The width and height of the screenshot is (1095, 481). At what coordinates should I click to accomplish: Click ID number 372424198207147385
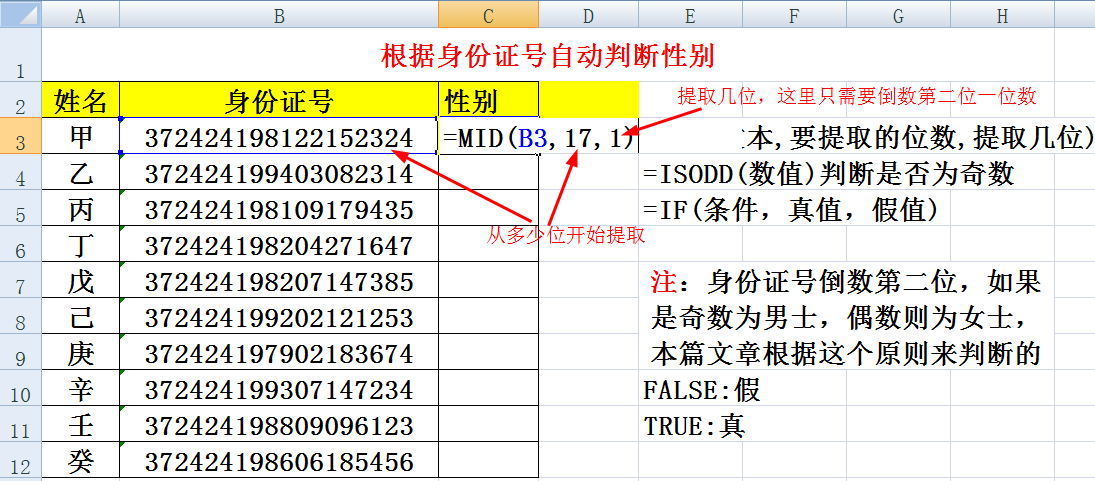tap(279, 281)
